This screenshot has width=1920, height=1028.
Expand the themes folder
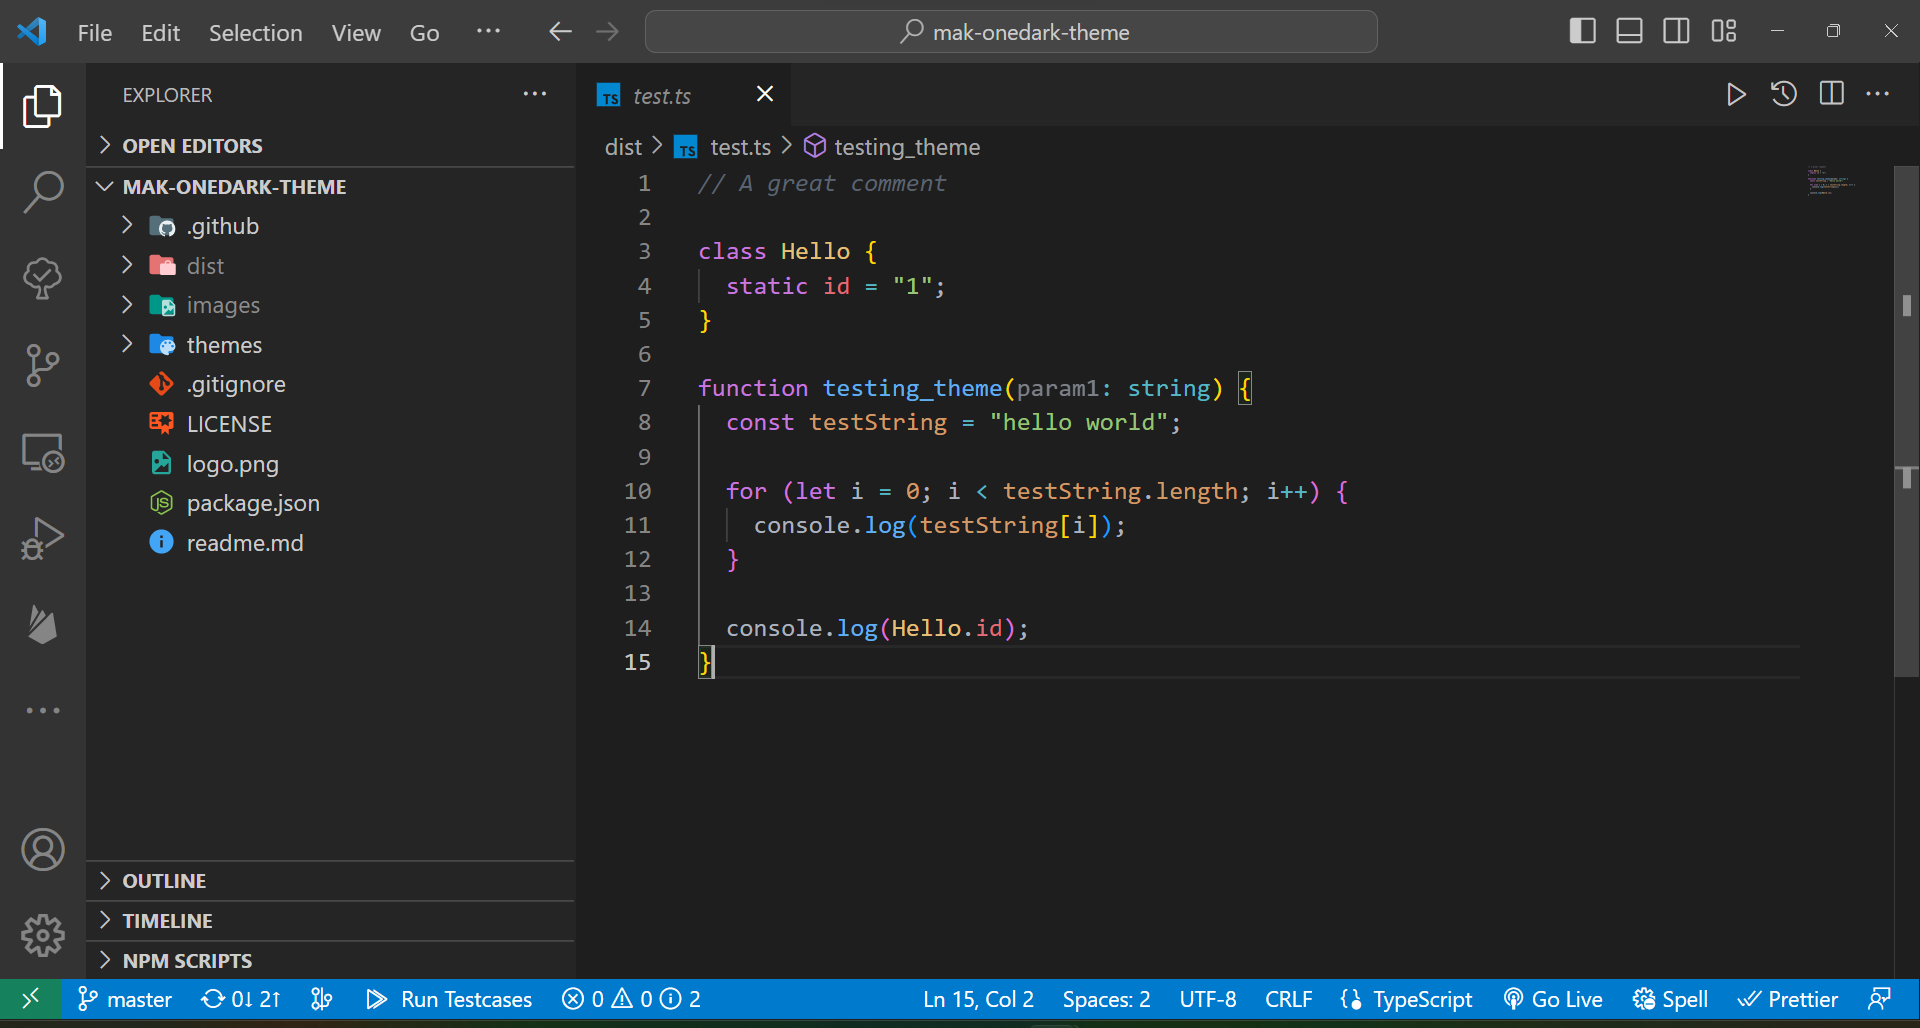pos(224,345)
